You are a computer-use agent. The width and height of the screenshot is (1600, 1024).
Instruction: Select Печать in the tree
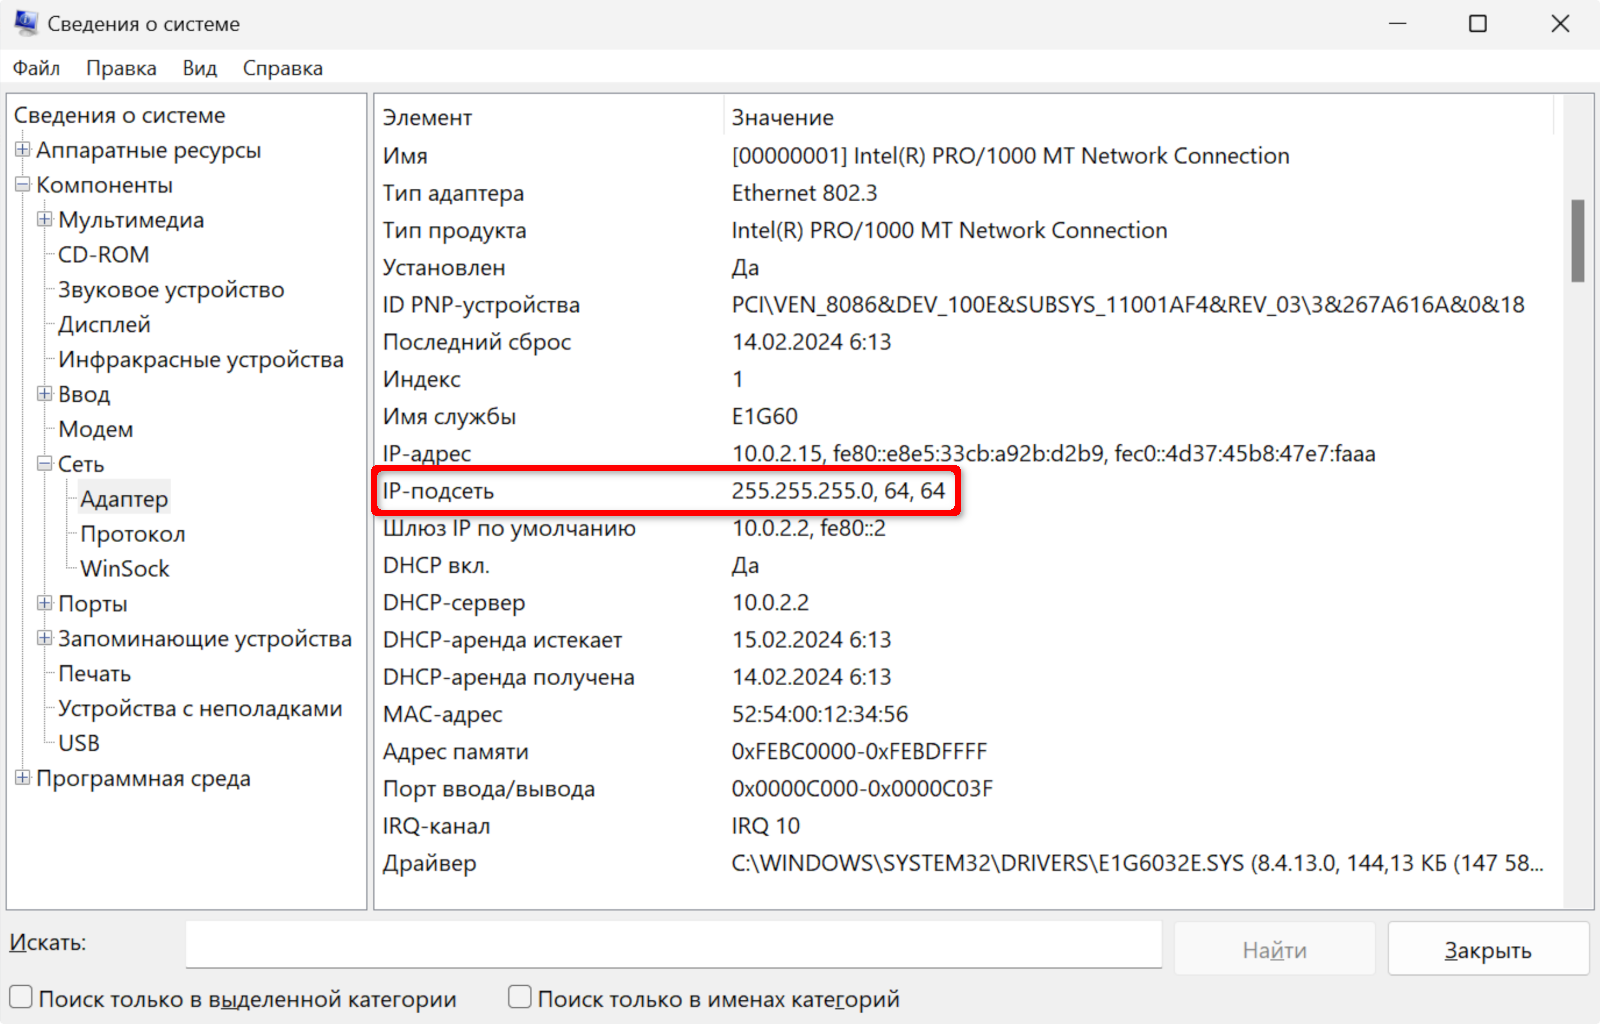click(x=95, y=673)
